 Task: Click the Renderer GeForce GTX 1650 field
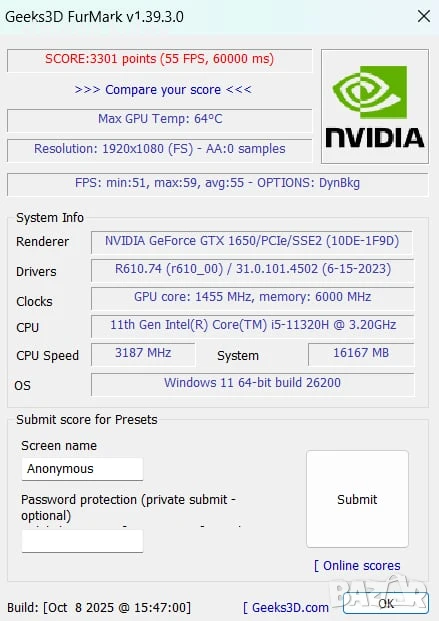(252, 242)
